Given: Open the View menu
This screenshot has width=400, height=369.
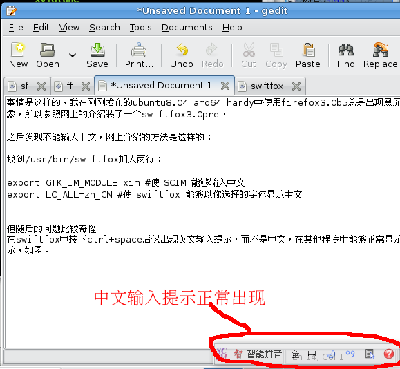Looking at the screenshot, I should pos(69,27).
